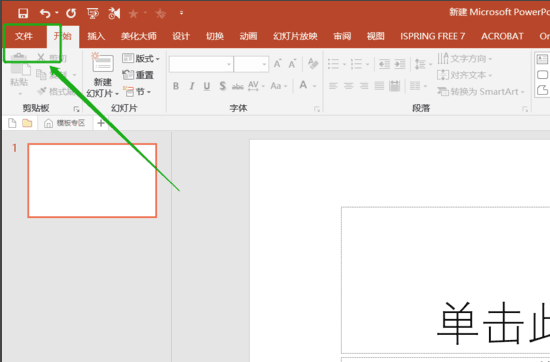Click the 重置 reset button
This screenshot has height=362, width=550.
pyautogui.click(x=138, y=75)
